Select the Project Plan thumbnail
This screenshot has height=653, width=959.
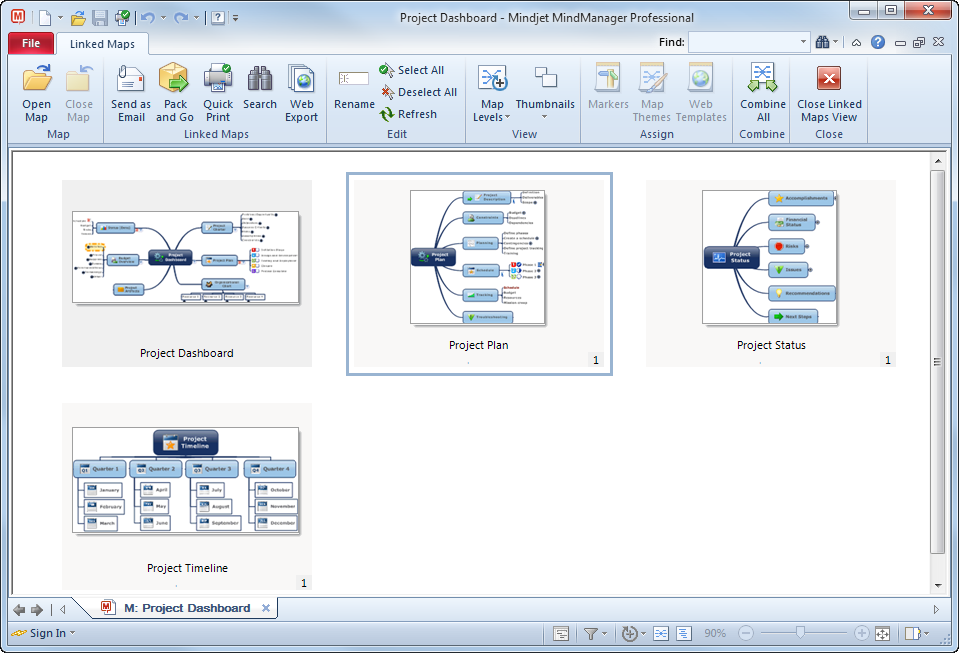[x=479, y=273]
